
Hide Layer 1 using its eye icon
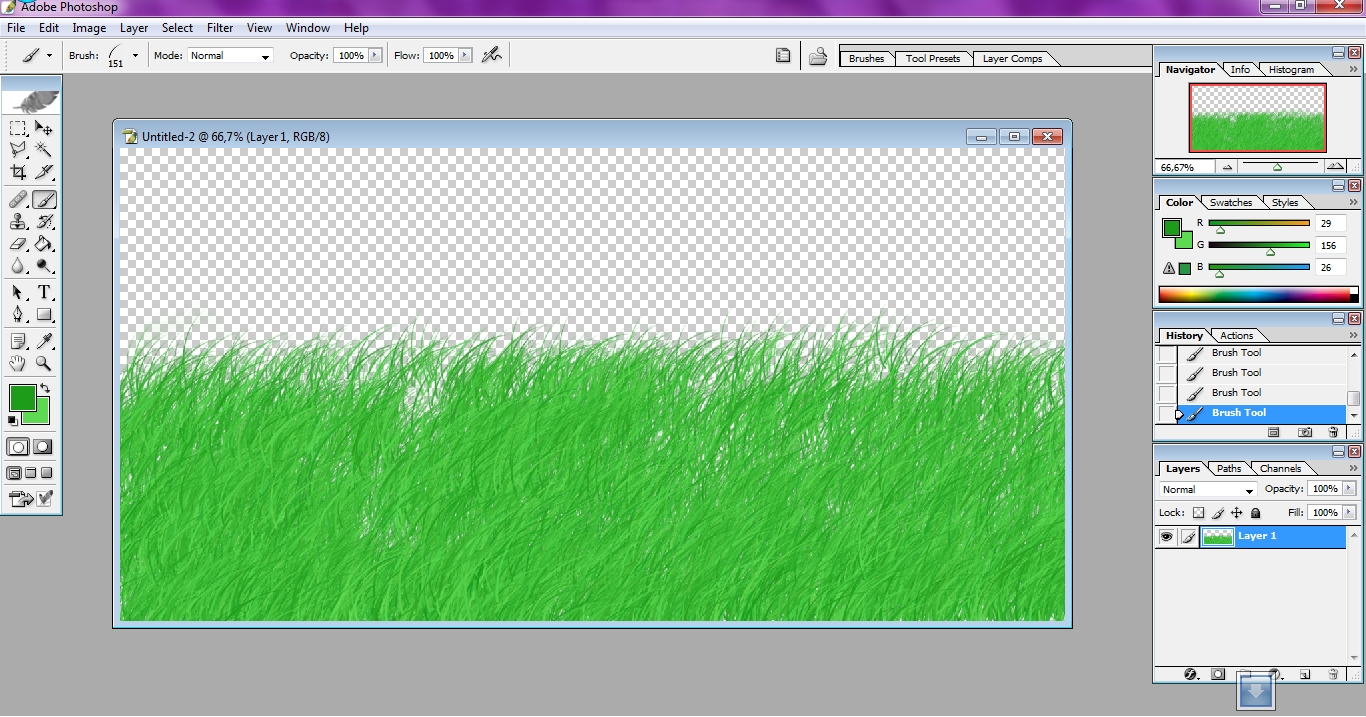click(x=1166, y=536)
